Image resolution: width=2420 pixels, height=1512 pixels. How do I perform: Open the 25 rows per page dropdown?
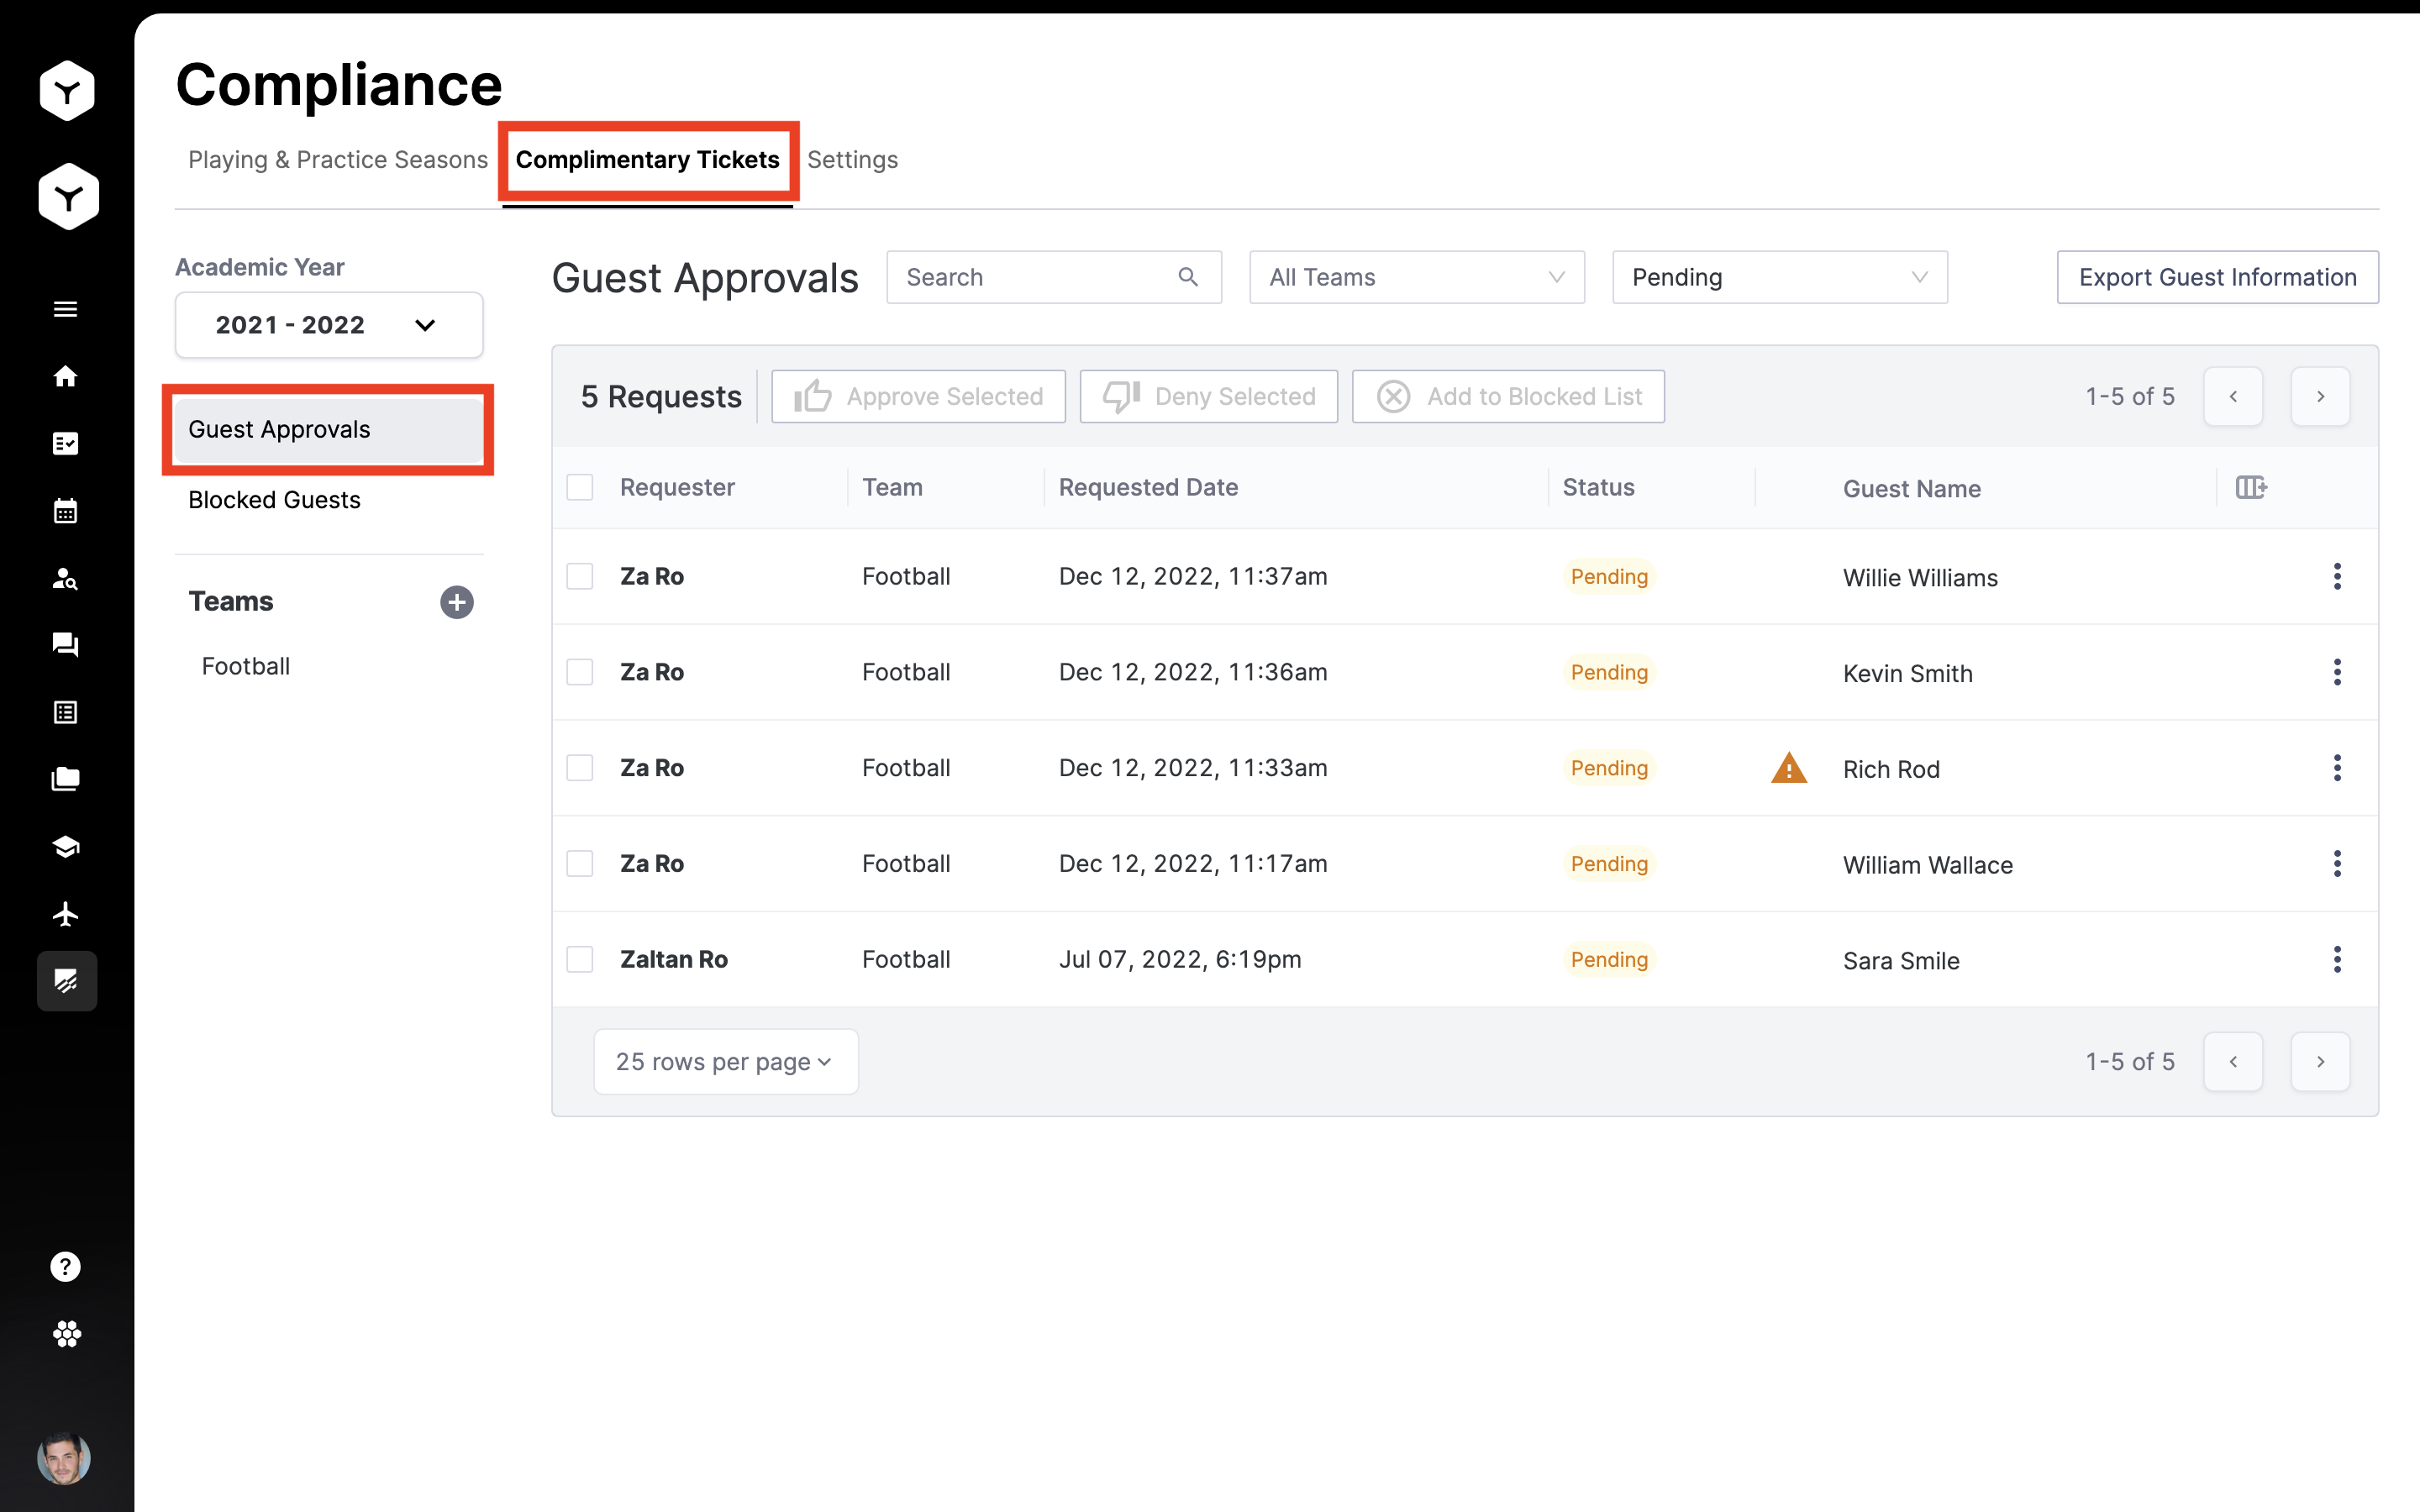(x=726, y=1062)
